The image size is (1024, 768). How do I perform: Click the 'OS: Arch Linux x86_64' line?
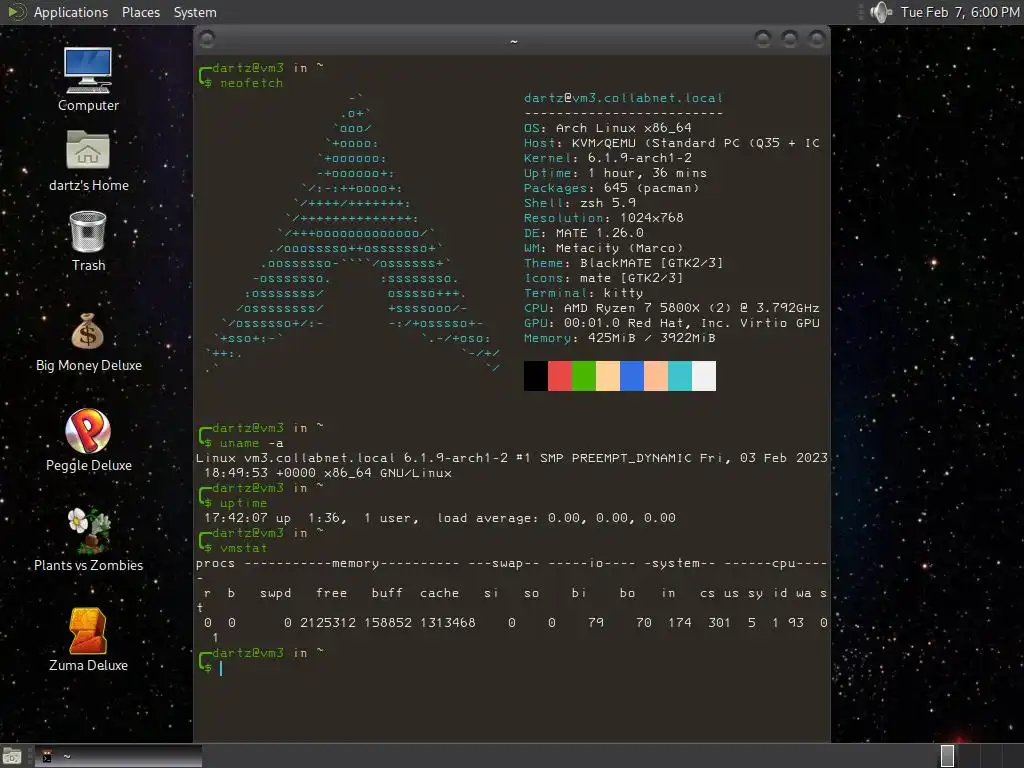pos(607,128)
